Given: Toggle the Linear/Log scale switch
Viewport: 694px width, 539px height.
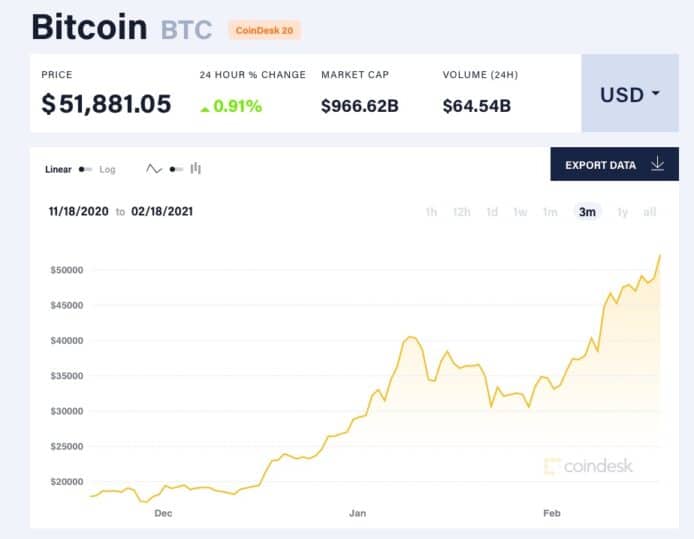Looking at the screenshot, I should pyautogui.click(x=85, y=169).
